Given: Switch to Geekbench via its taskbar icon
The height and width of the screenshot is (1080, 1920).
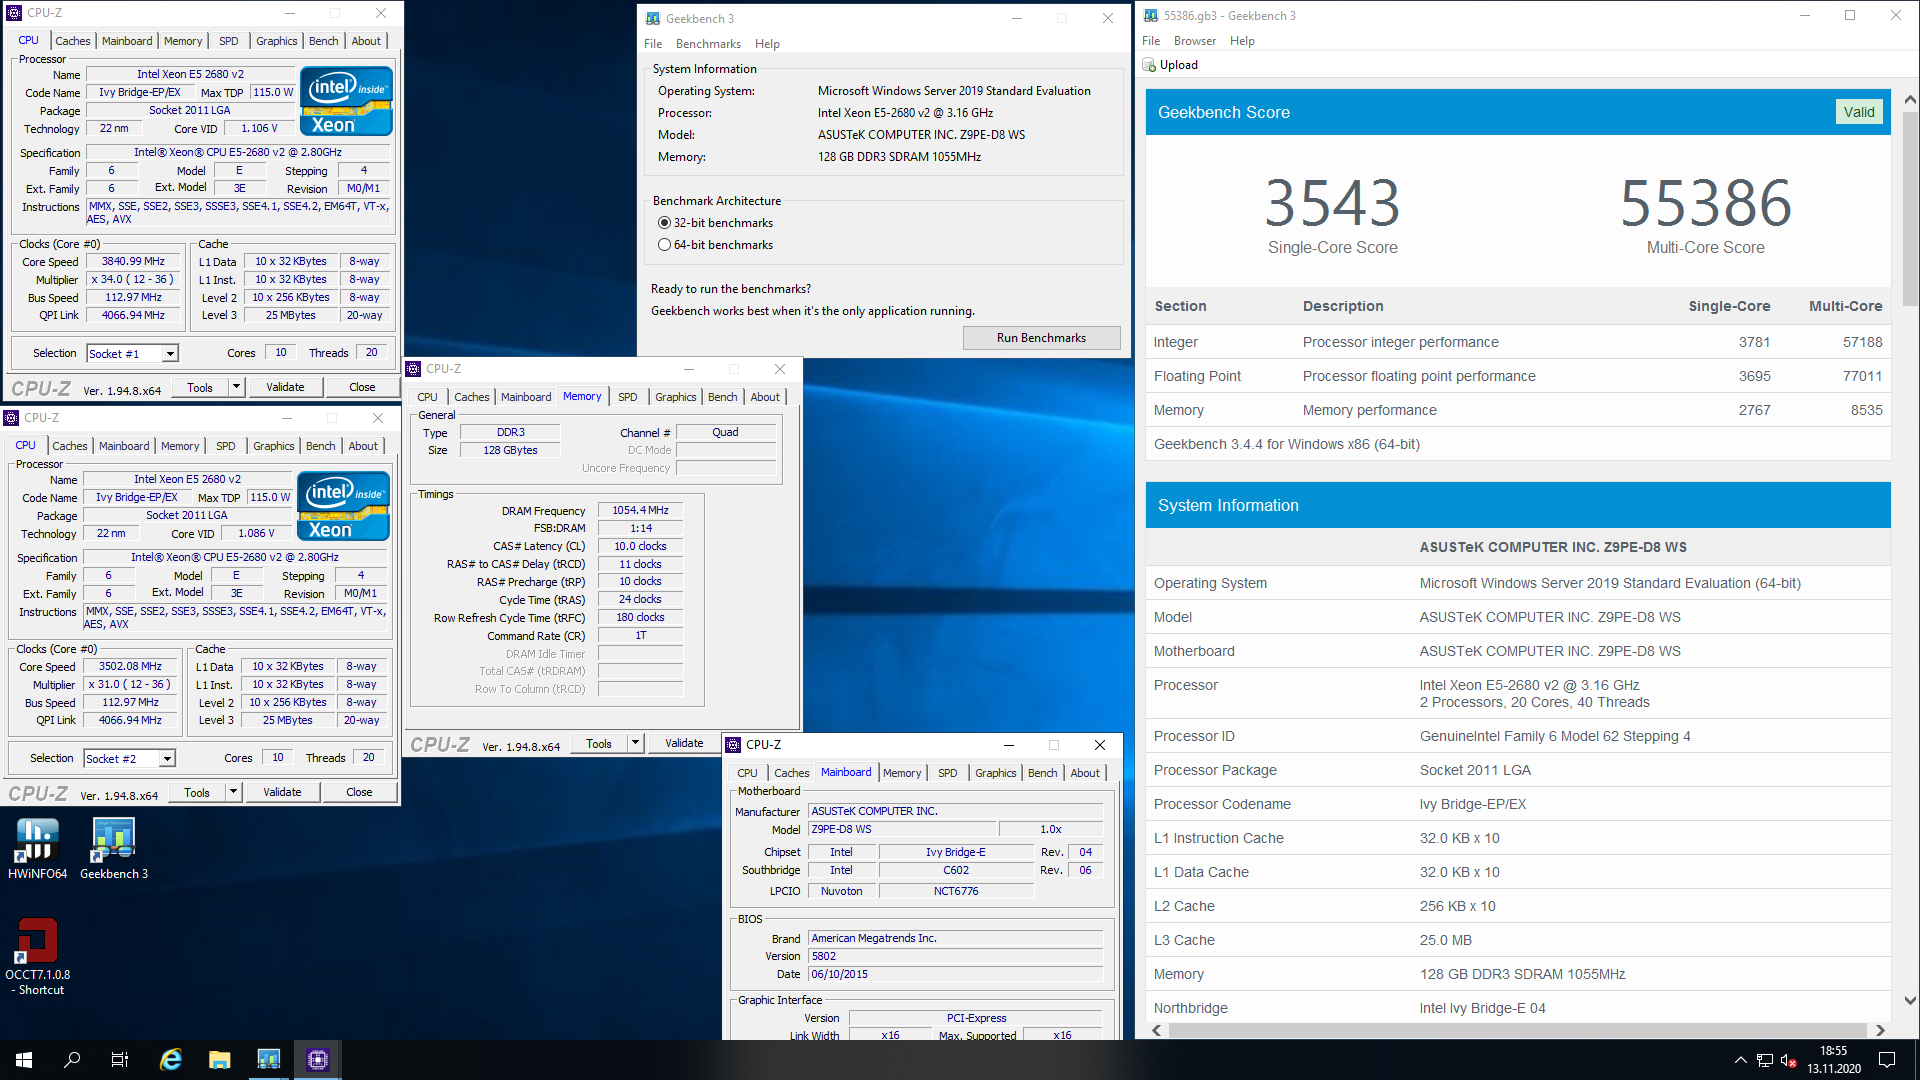Looking at the screenshot, I should 269,1060.
